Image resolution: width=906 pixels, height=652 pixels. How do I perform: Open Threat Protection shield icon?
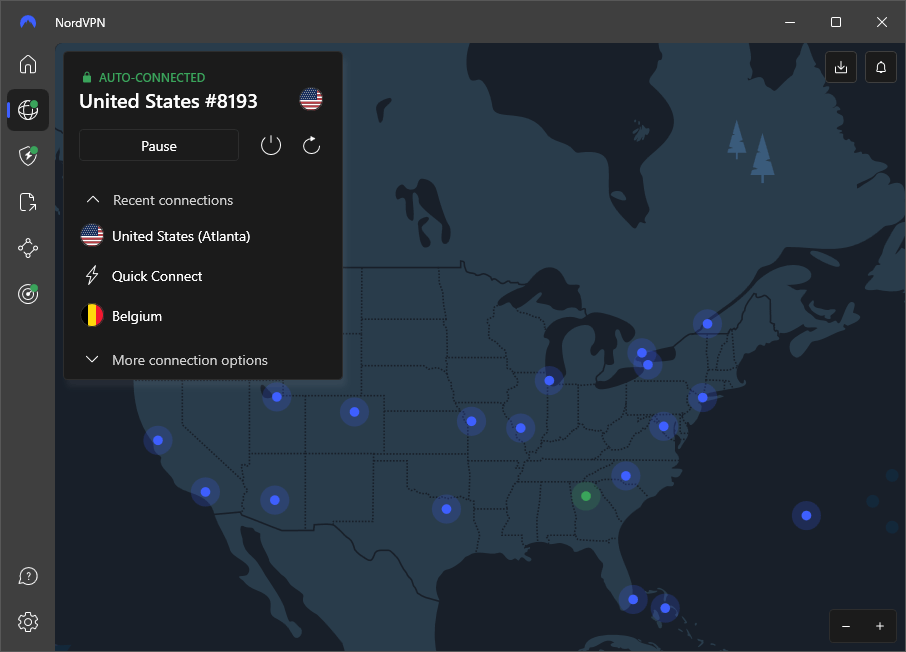click(28, 156)
